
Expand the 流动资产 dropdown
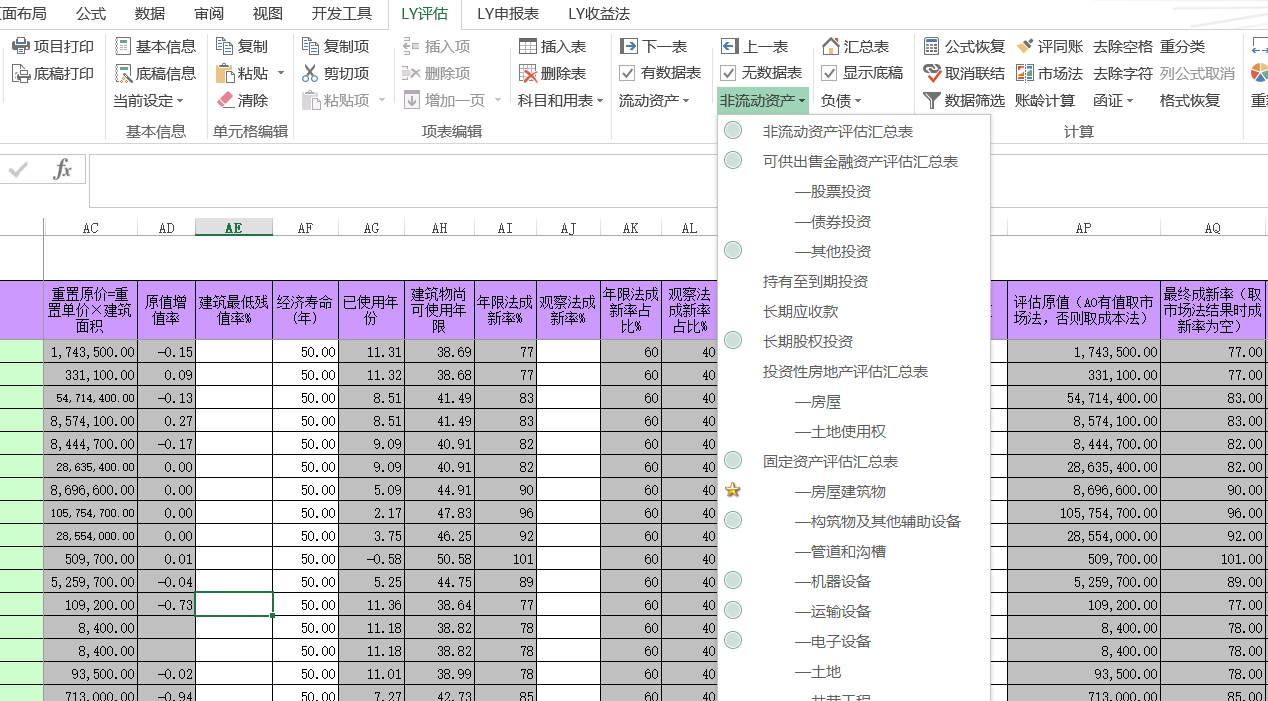click(654, 101)
